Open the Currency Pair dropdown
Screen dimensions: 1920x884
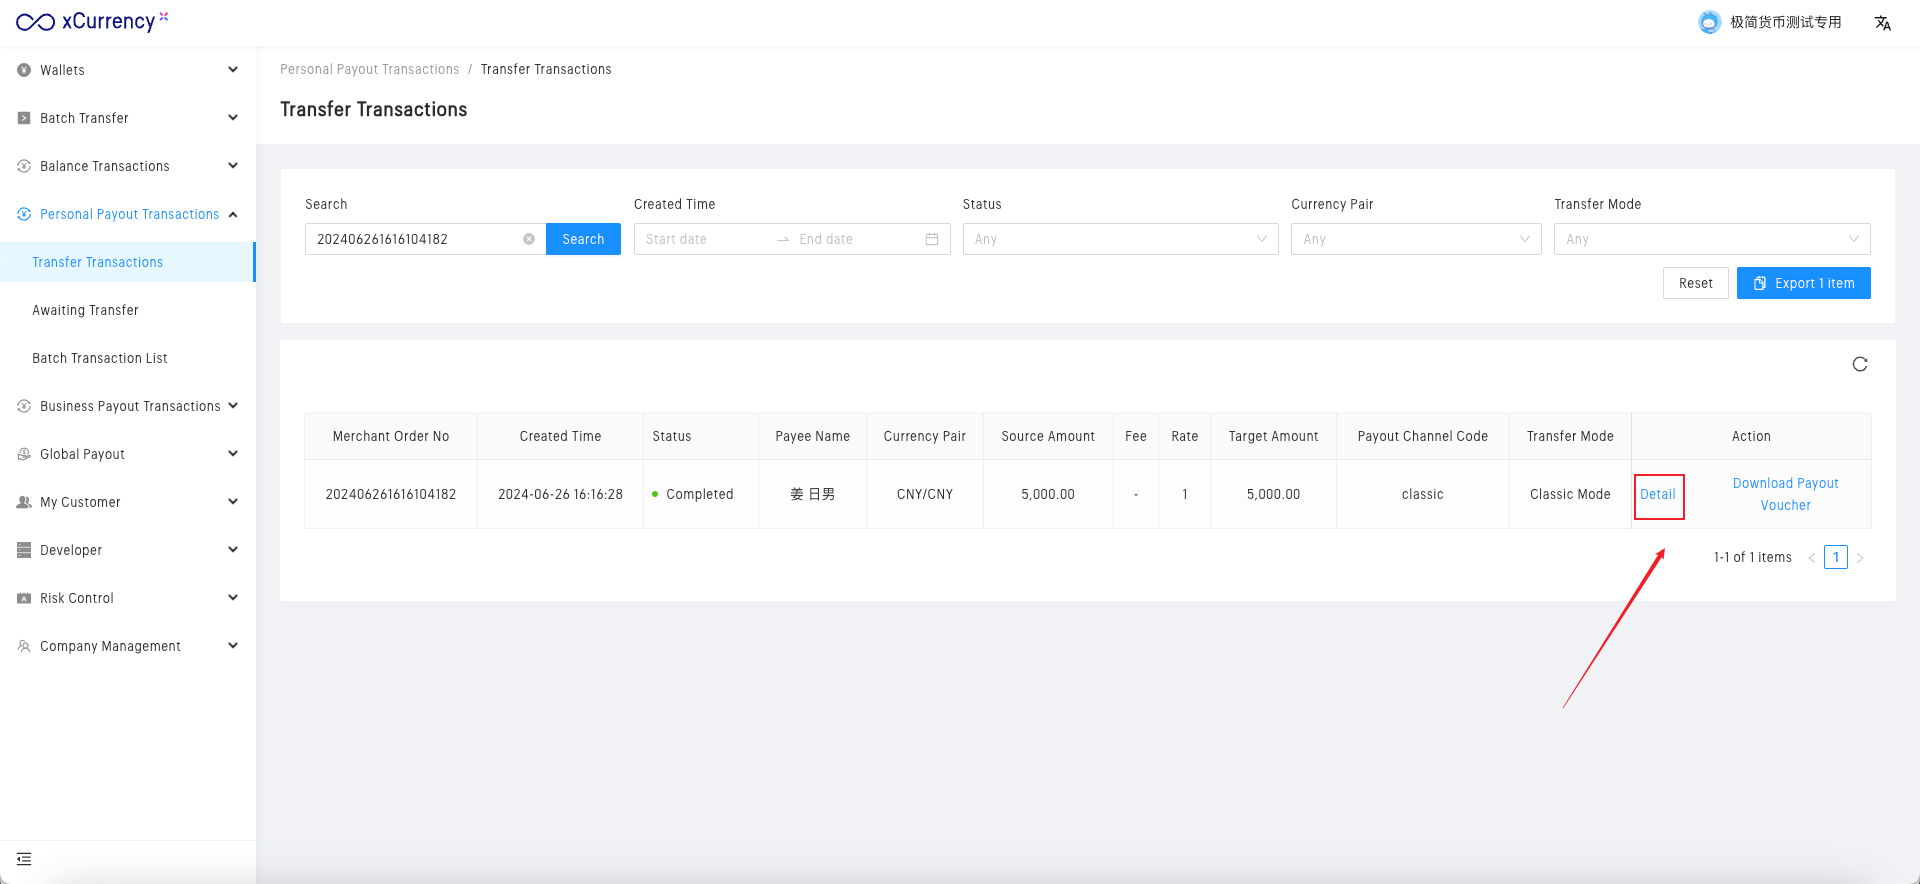(x=1415, y=239)
